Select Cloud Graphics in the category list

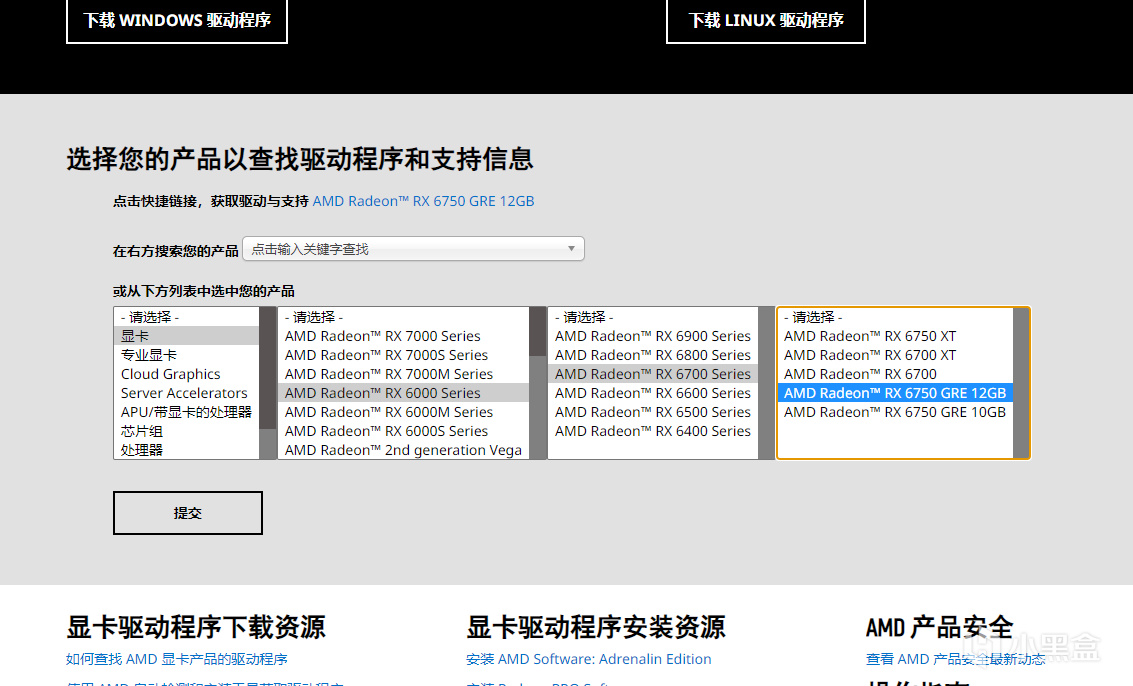tap(186, 374)
